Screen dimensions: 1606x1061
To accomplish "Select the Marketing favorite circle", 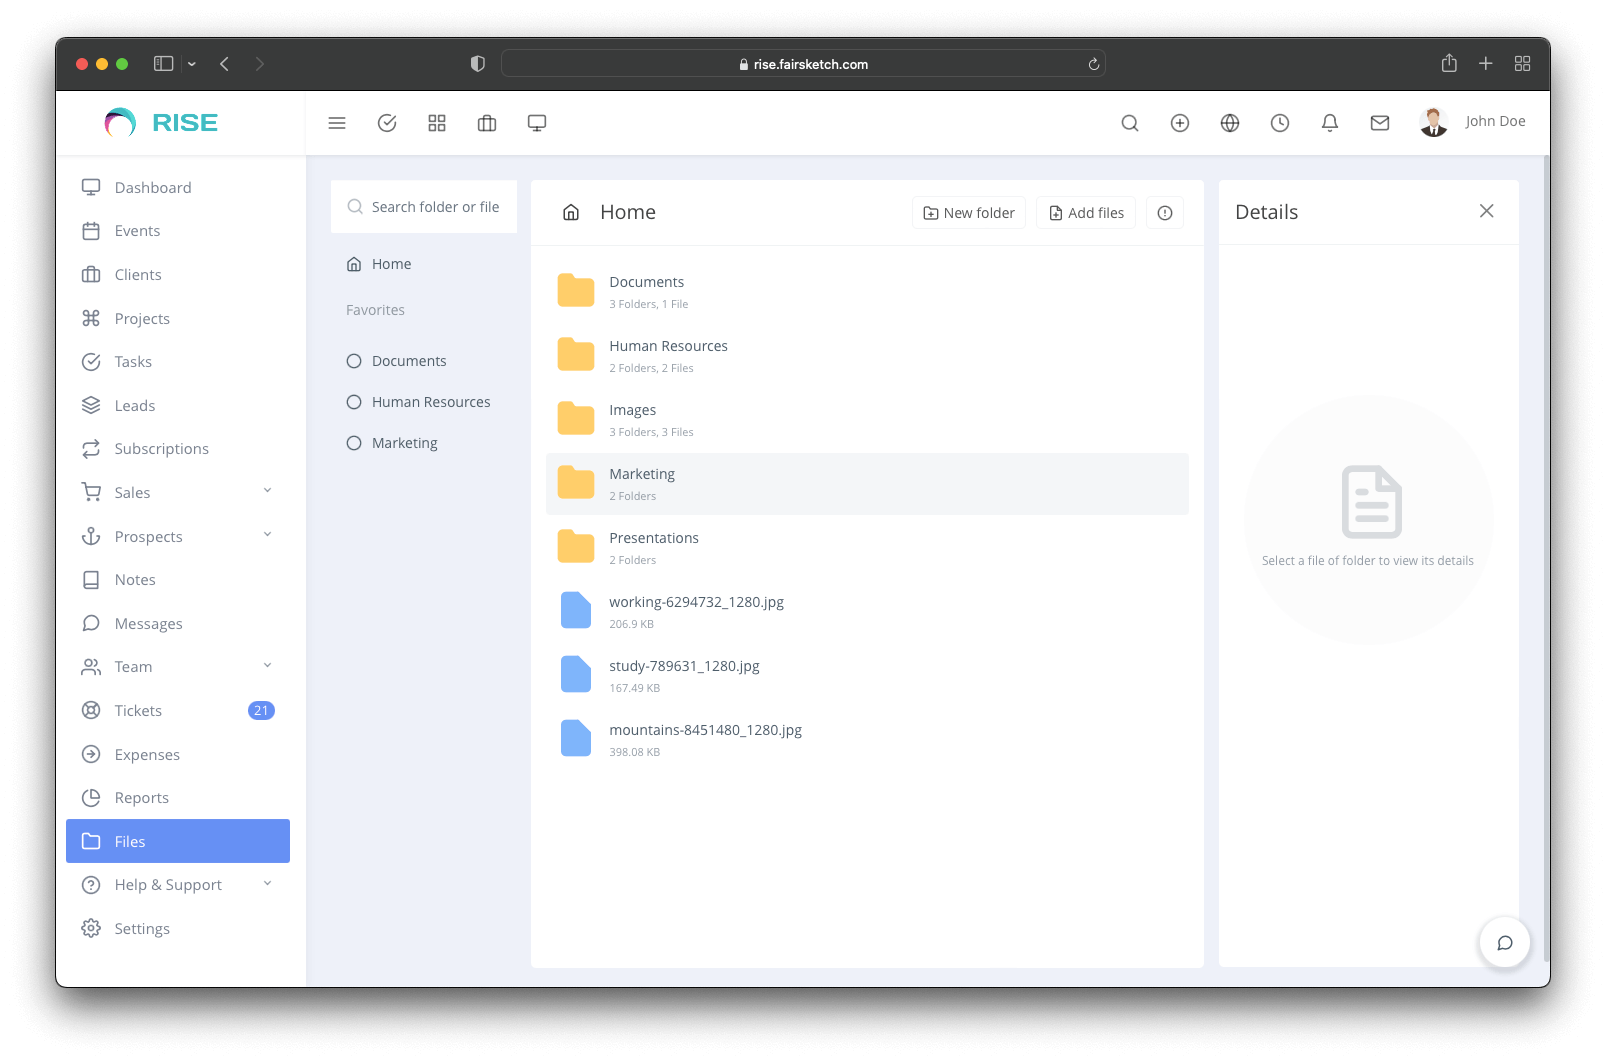I will tap(354, 443).
